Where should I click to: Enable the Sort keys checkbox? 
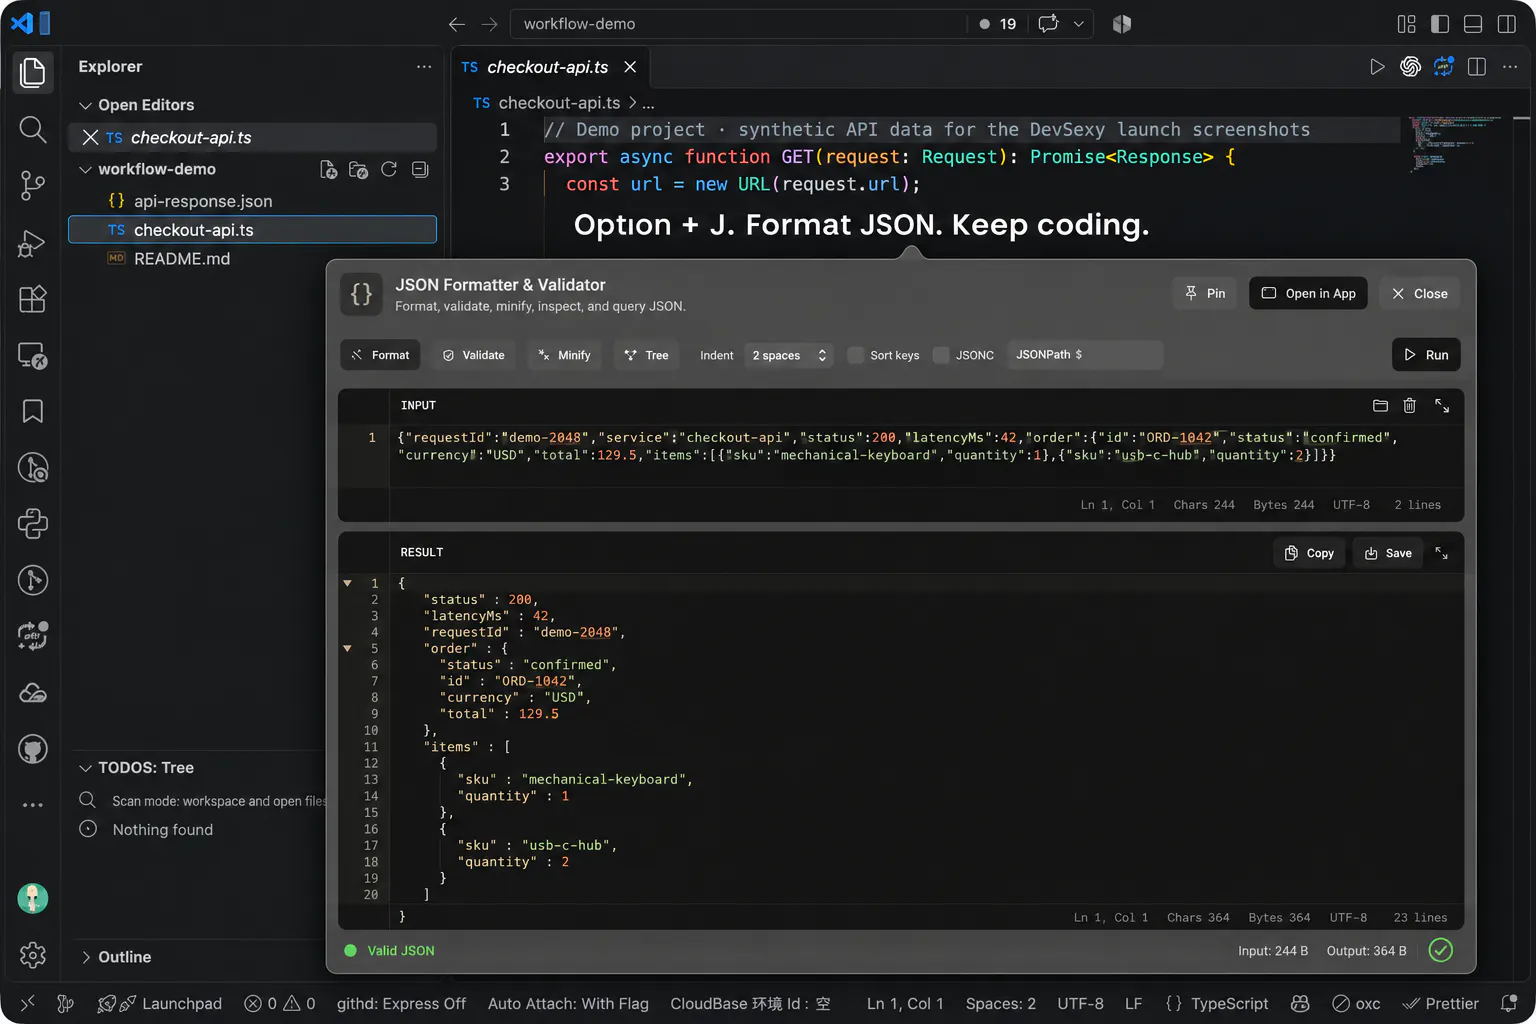point(856,355)
